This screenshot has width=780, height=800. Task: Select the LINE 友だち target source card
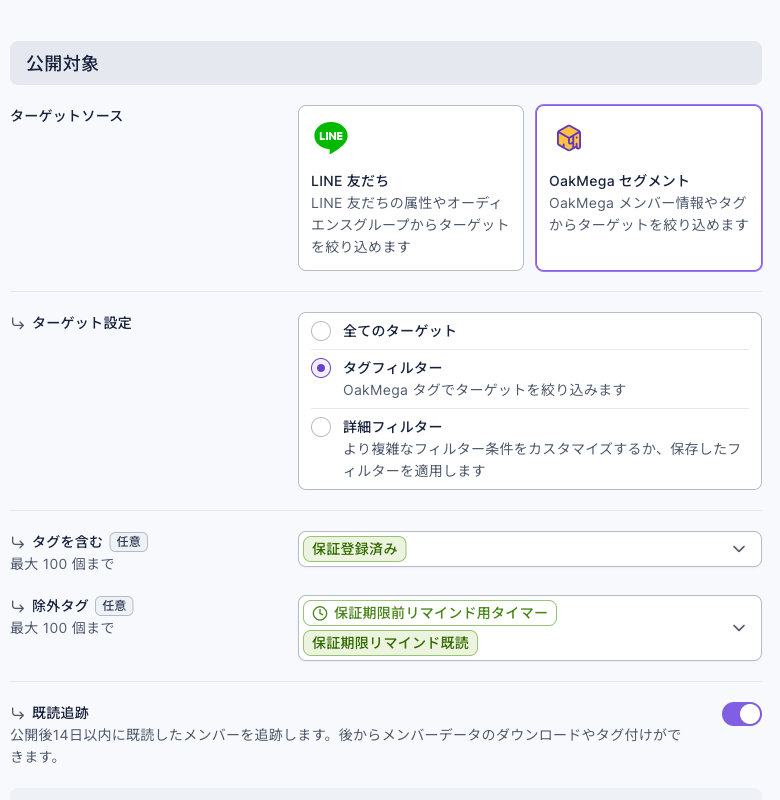pyautogui.click(x=411, y=188)
